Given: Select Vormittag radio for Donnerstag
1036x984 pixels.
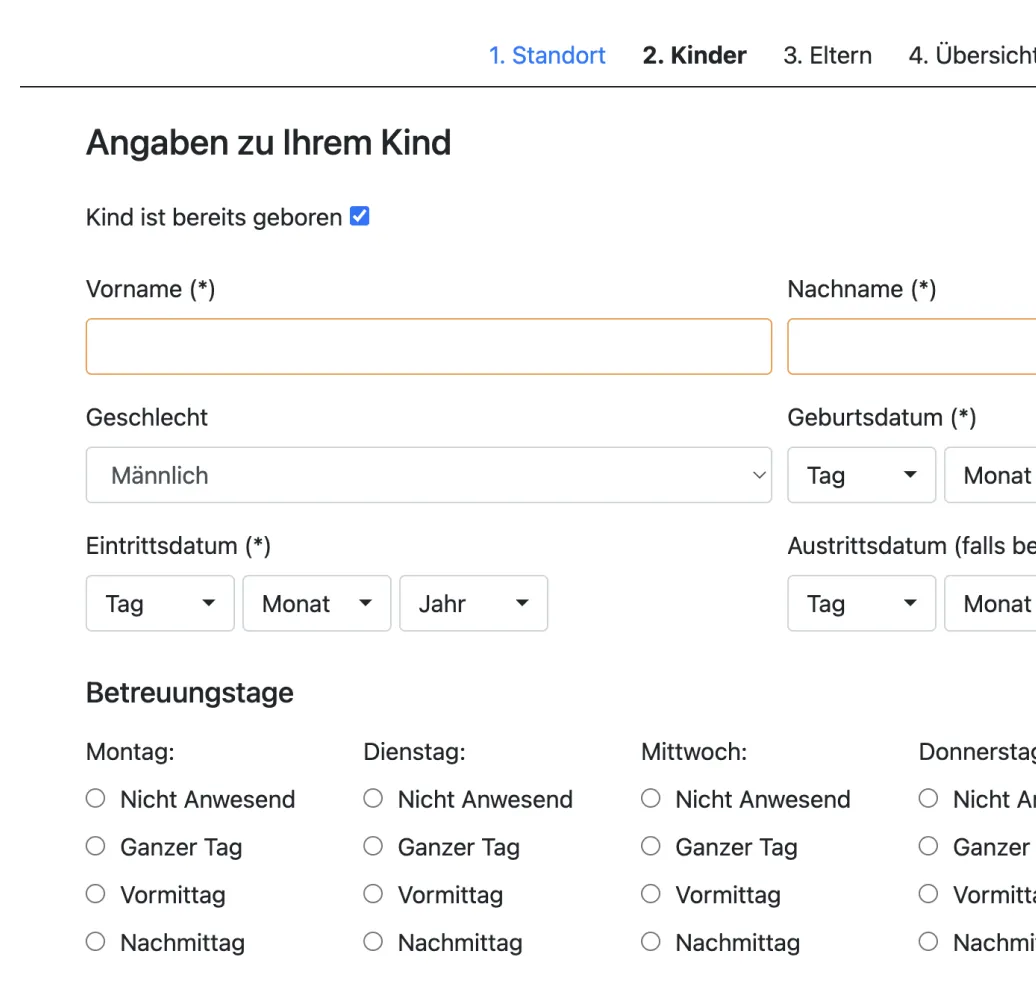Looking at the screenshot, I should [928, 894].
